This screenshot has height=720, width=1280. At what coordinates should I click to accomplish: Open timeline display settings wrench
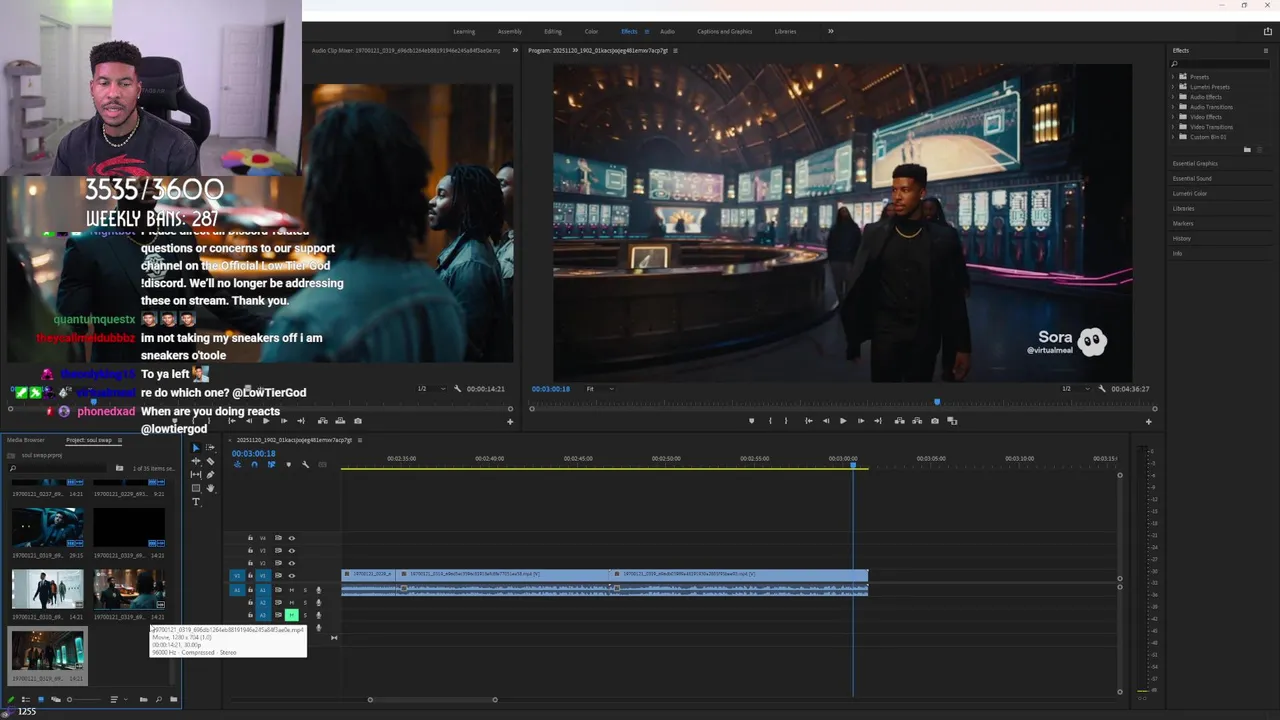click(x=306, y=464)
